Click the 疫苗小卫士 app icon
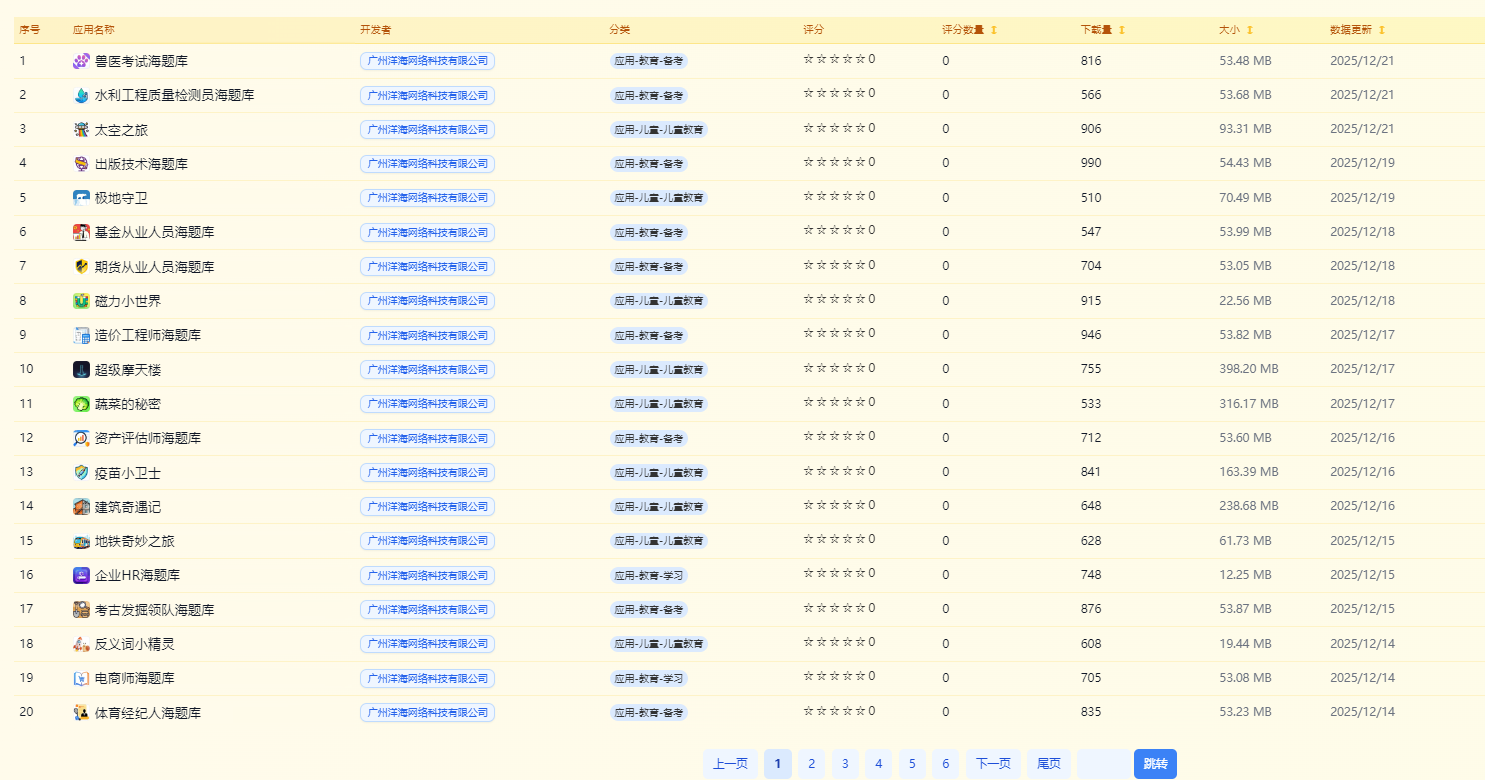 click(80, 472)
